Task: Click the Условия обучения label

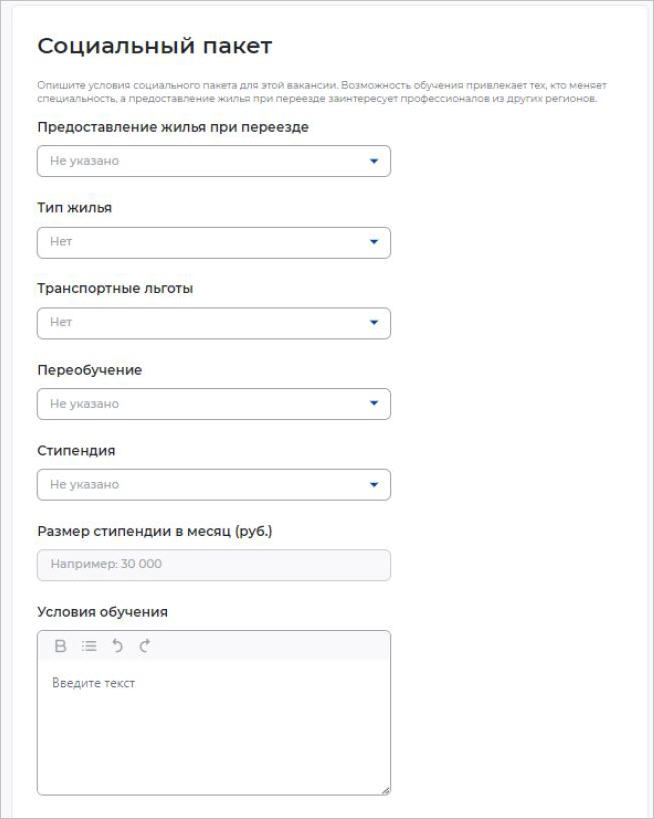Action: click(102, 611)
